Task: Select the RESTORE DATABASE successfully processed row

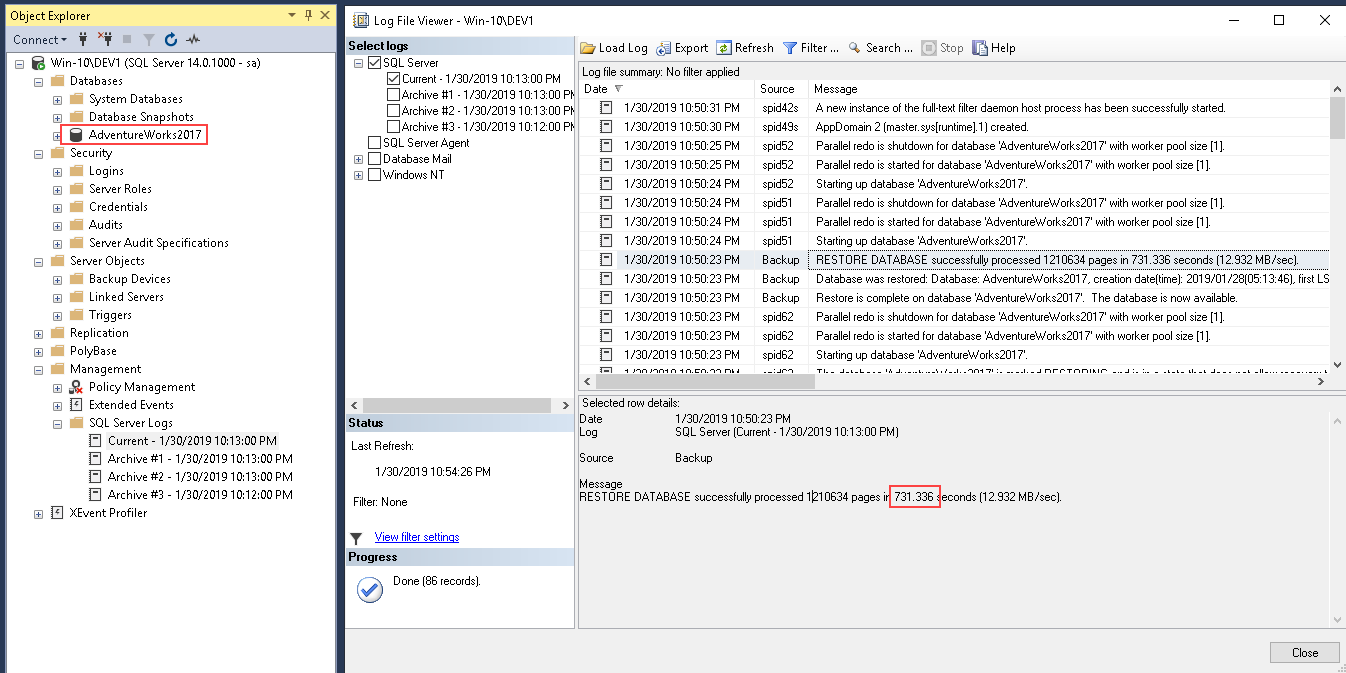Action: coord(954,260)
